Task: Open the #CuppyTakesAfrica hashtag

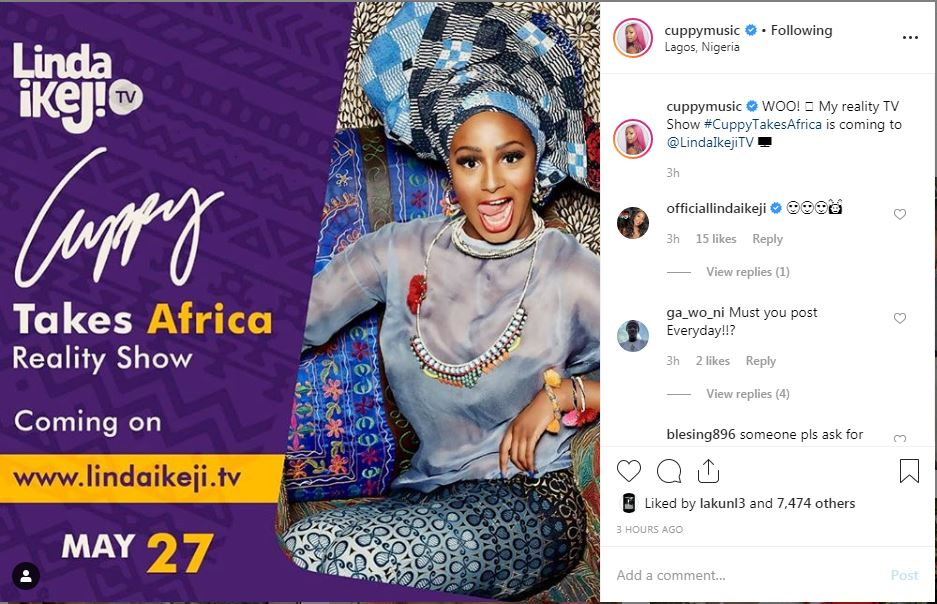Action: (x=763, y=124)
